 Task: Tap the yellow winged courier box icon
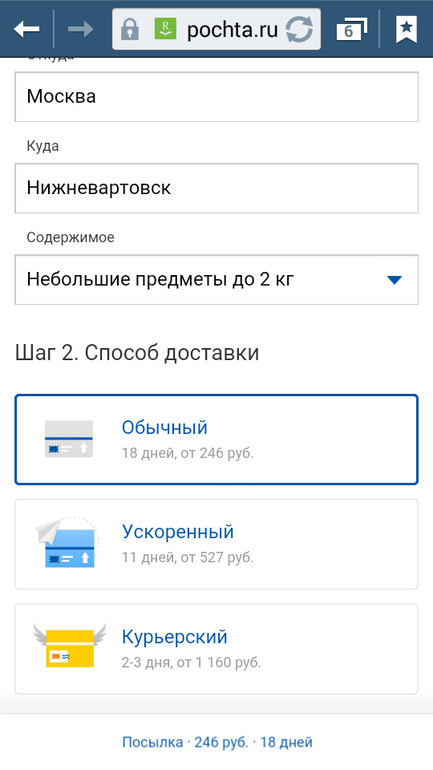tap(70, 646)
